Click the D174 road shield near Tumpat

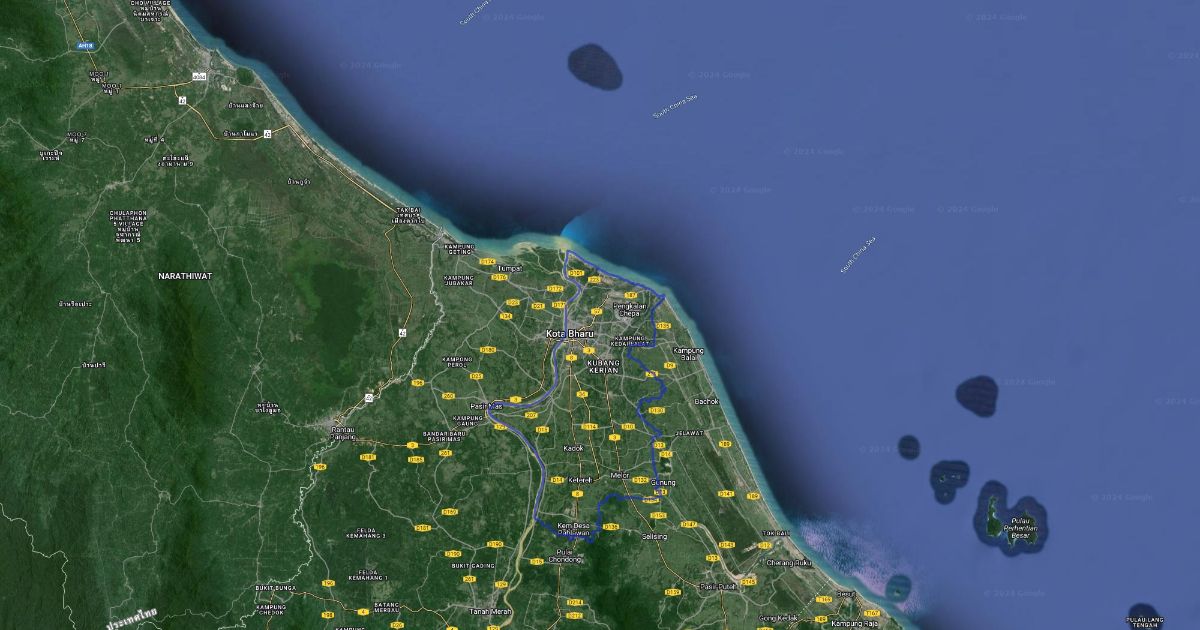click(x=487, y=261)
